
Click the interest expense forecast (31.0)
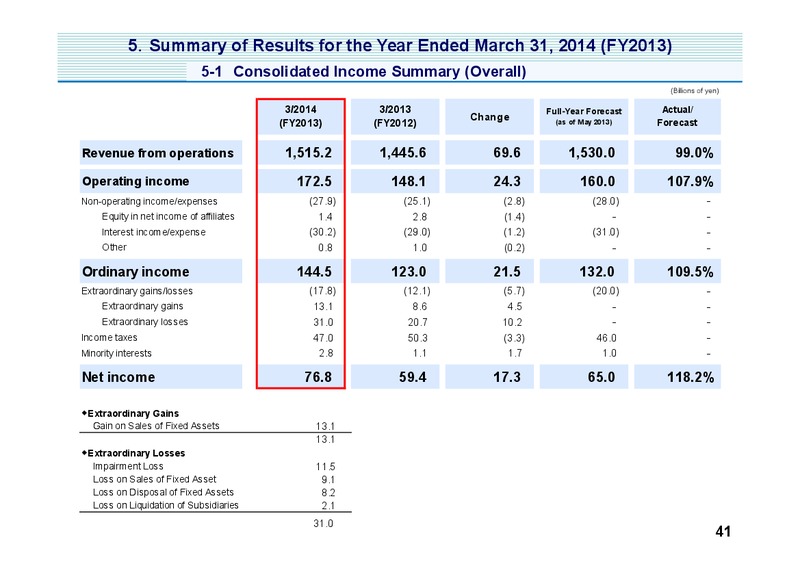(x=606, y=232)
